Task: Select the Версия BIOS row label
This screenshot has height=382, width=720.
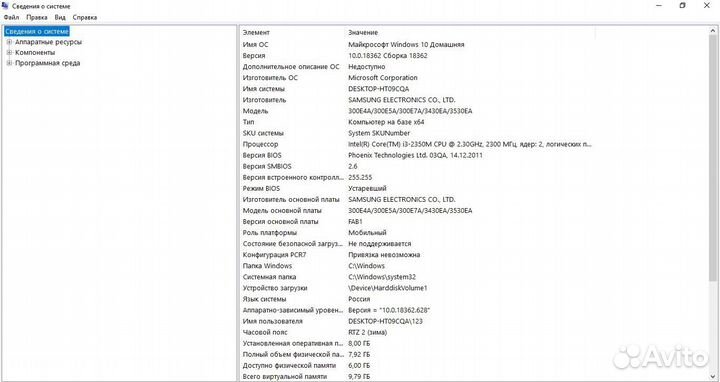Action: point(262,155)
